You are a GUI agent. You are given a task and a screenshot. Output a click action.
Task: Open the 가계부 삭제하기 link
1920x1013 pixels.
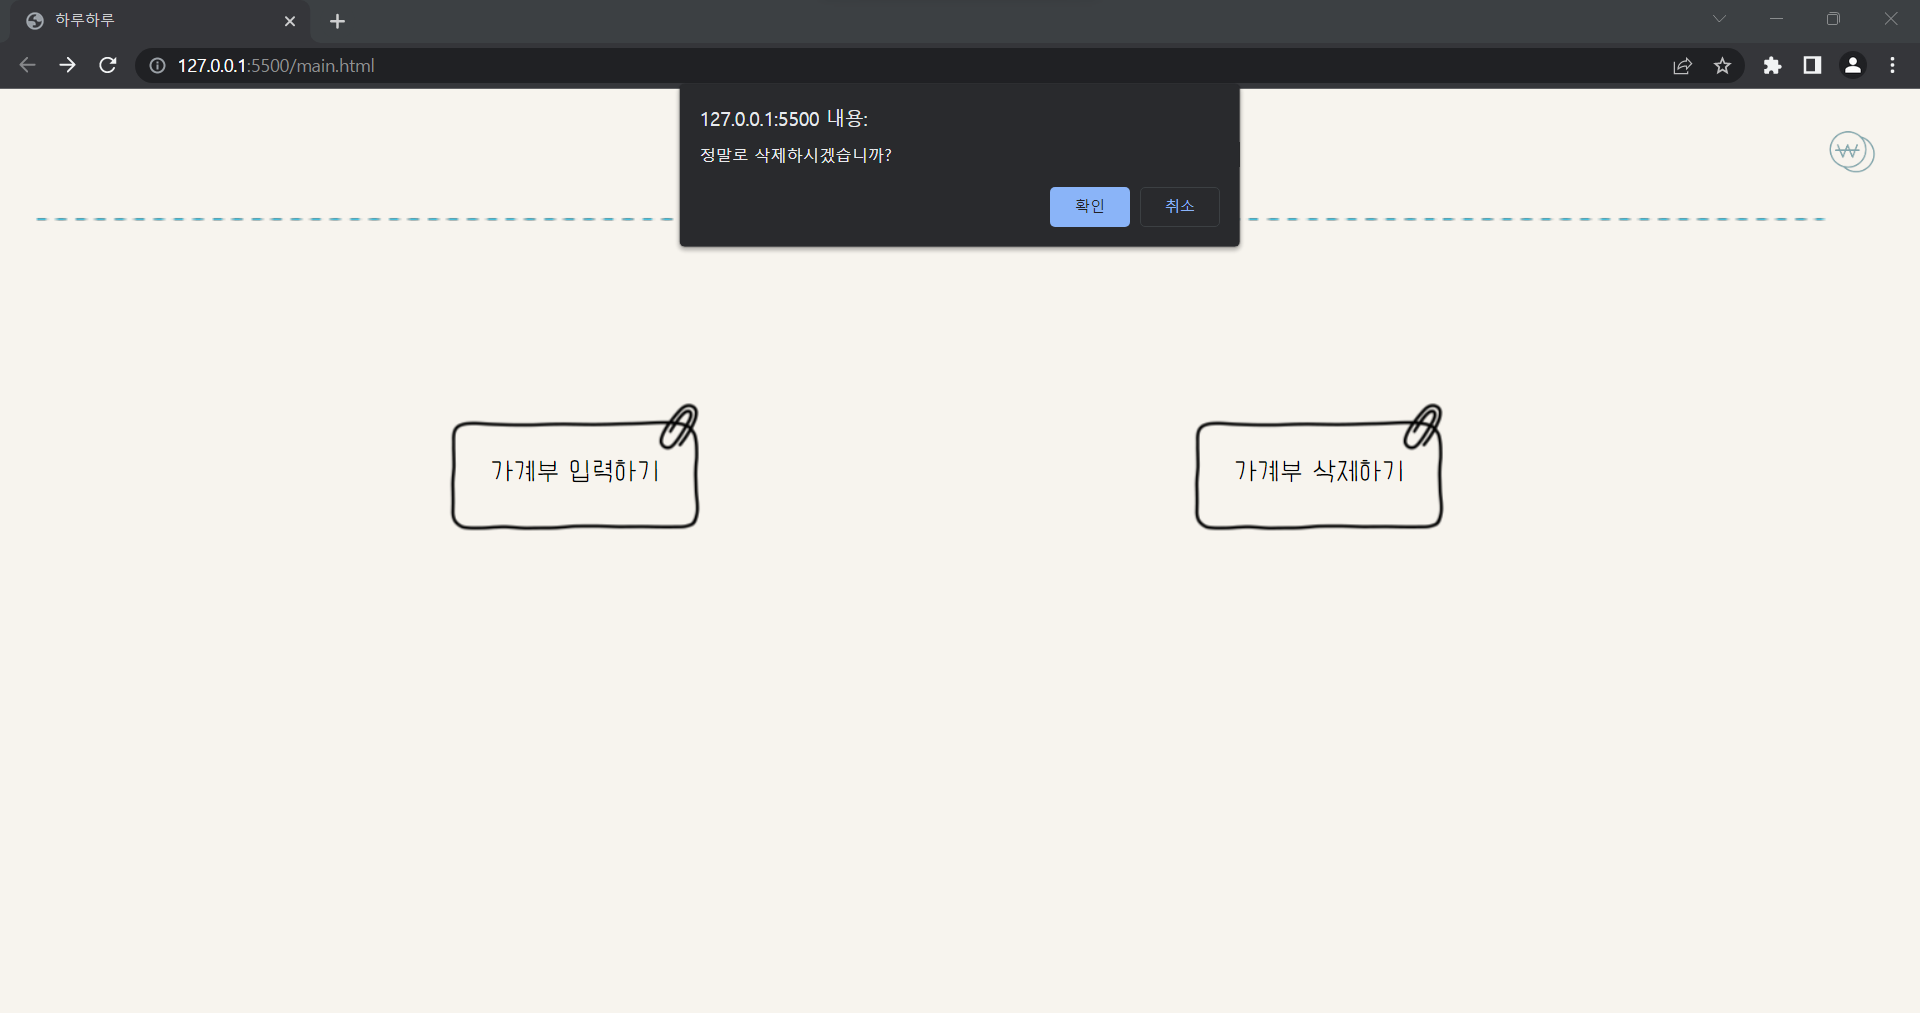coord(1318,471)
